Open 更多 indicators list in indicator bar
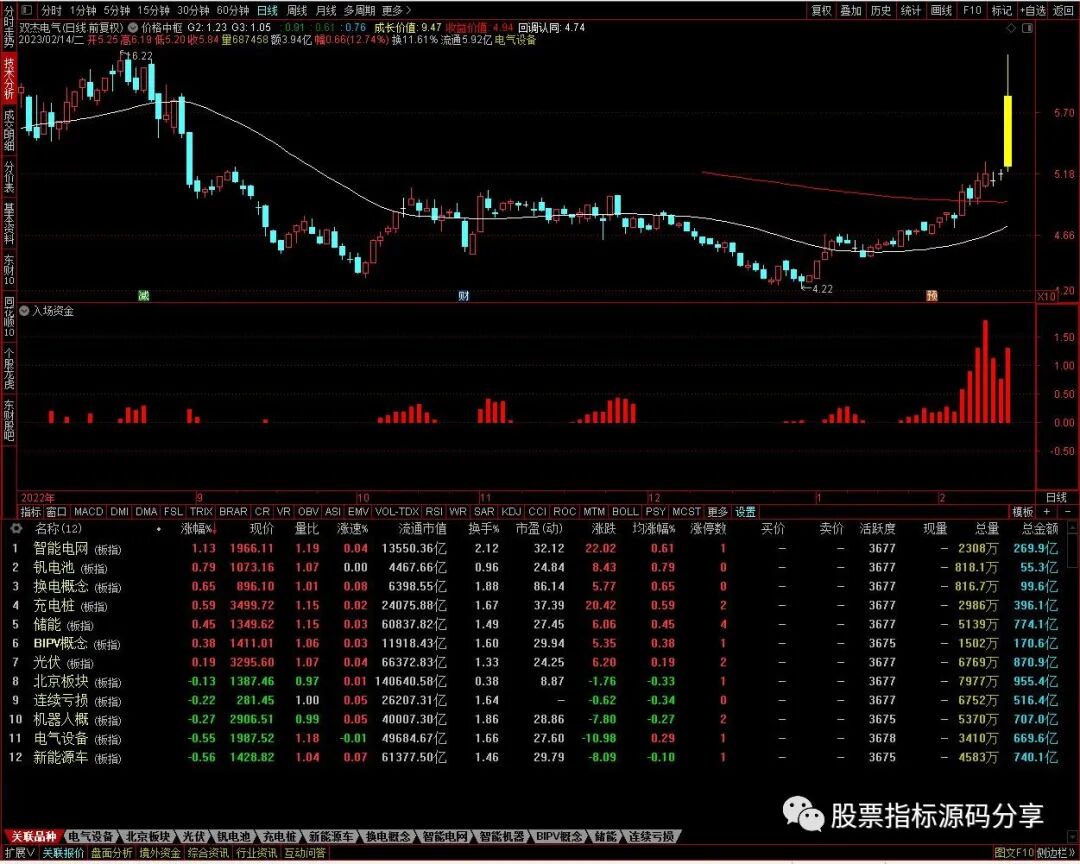The image size is (1080, 864). [x=717, y=512]
